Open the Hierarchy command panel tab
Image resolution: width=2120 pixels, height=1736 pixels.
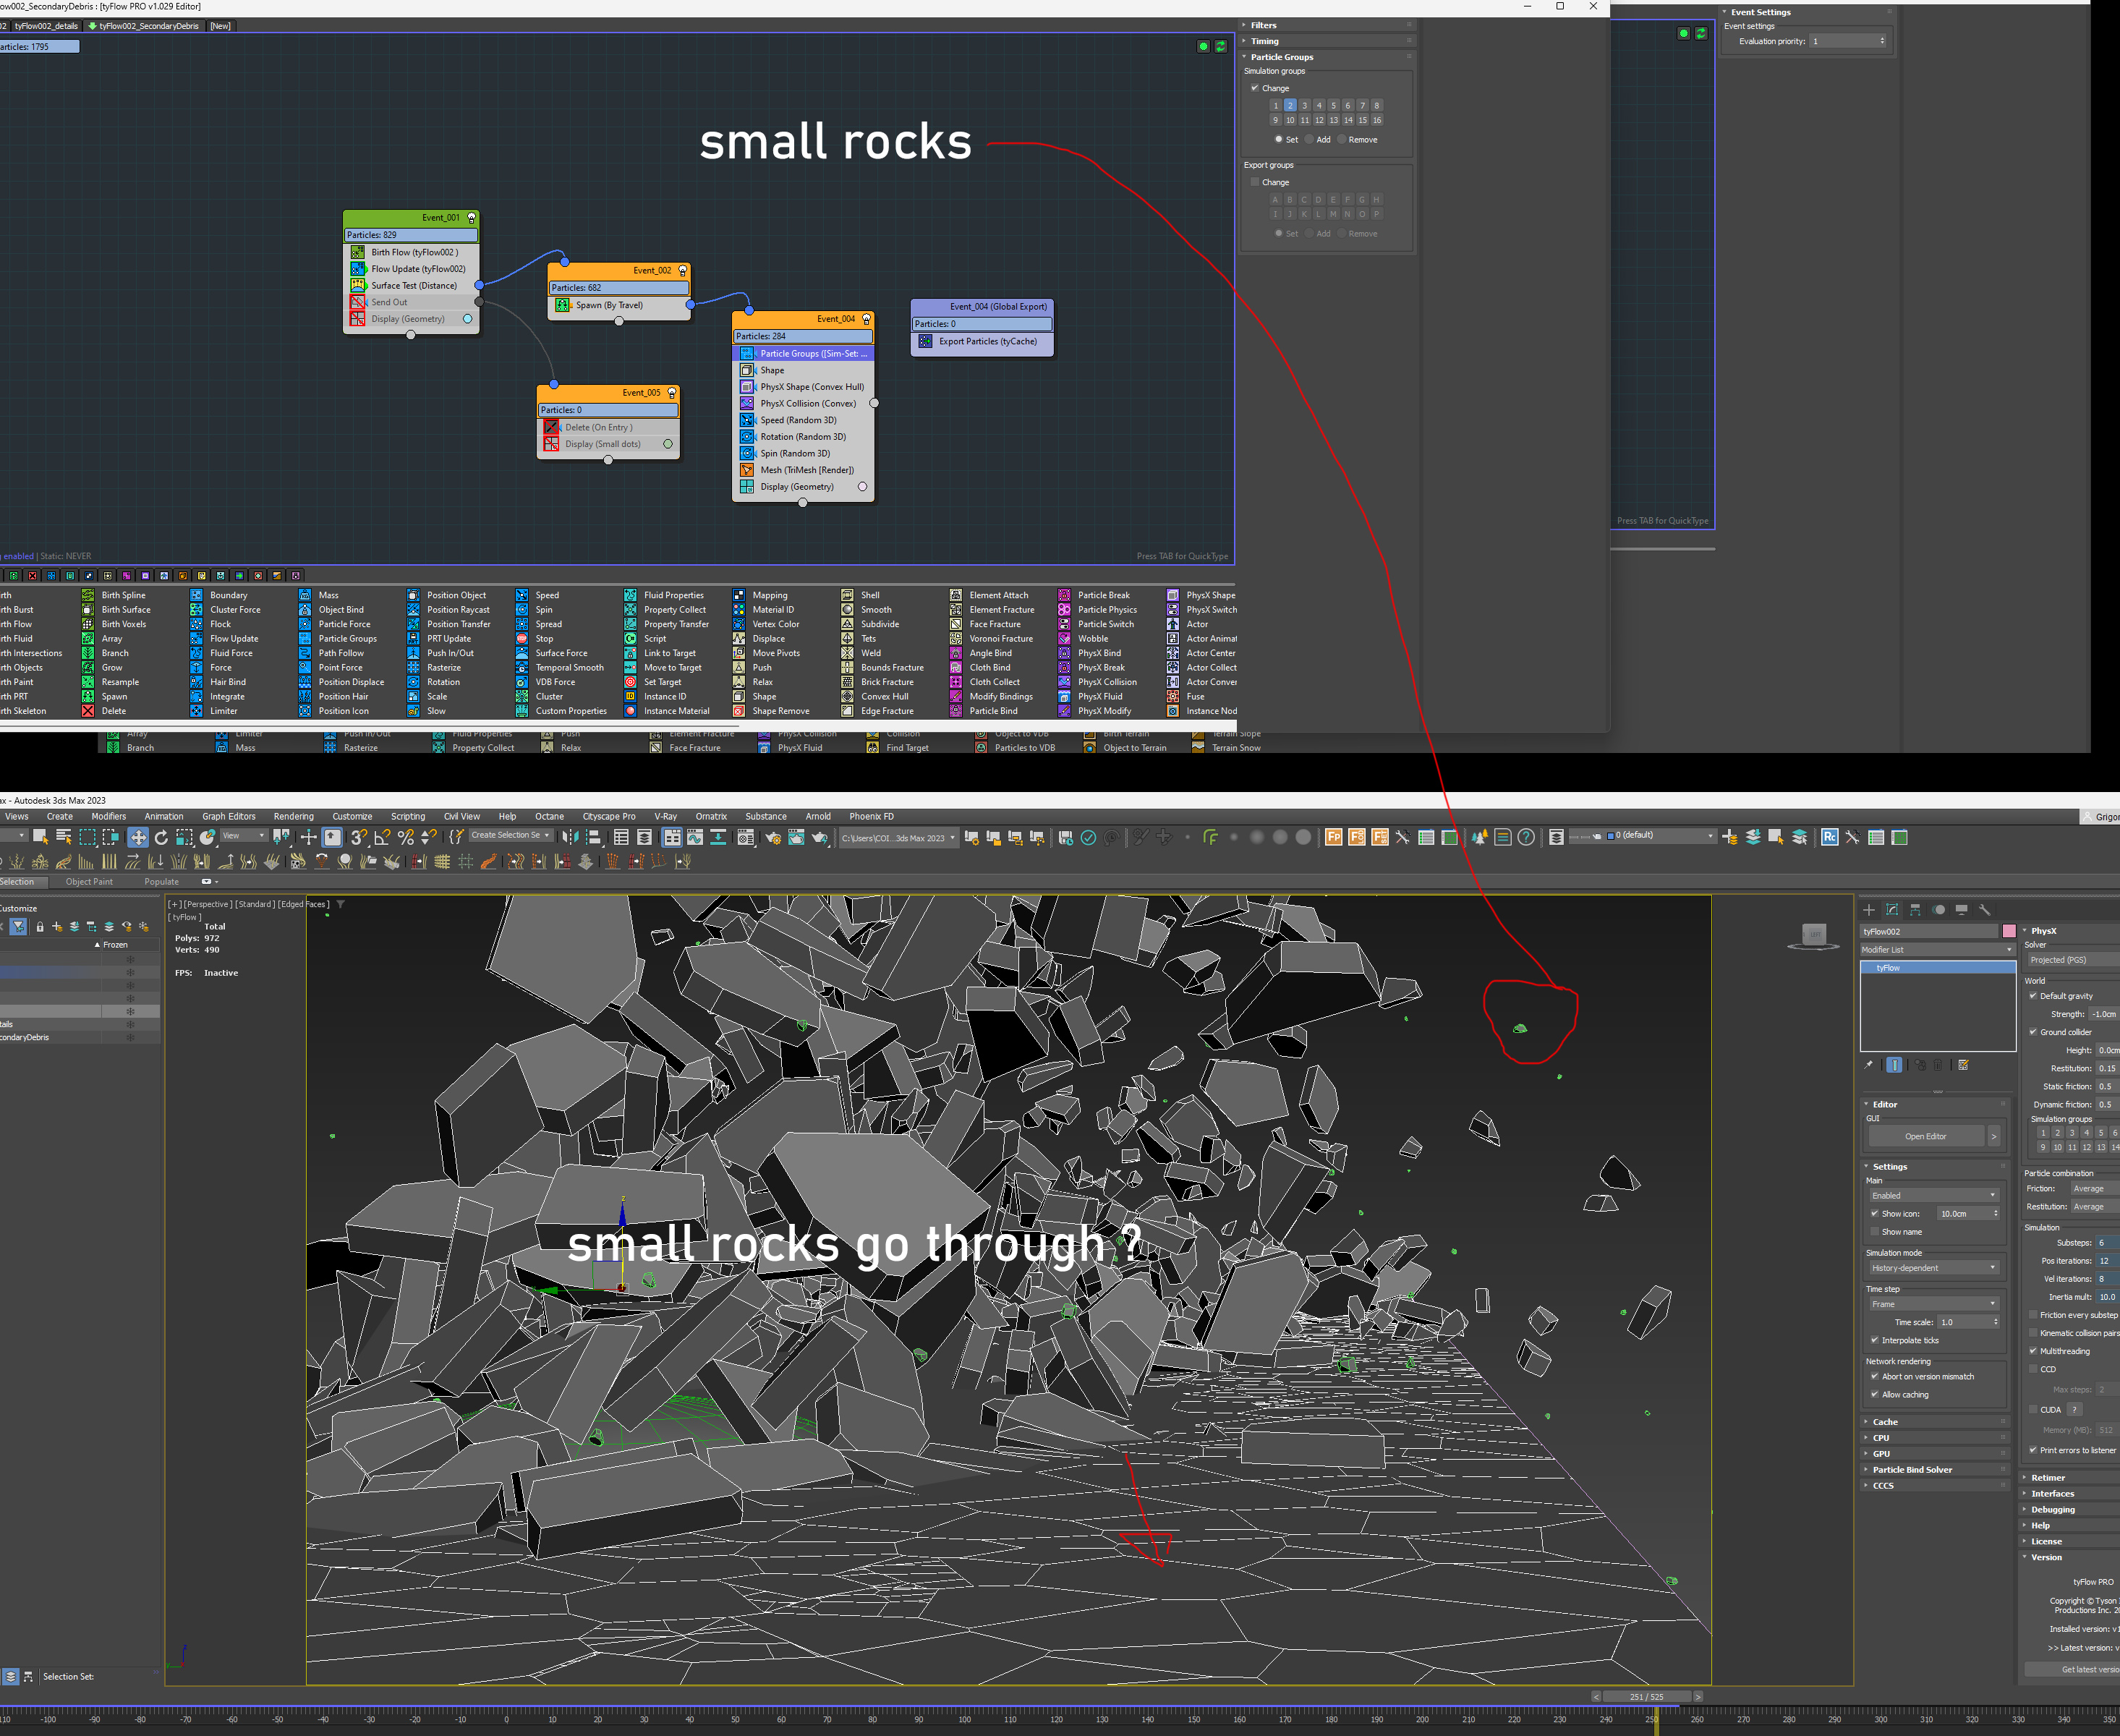click(x=1915, y=910)
